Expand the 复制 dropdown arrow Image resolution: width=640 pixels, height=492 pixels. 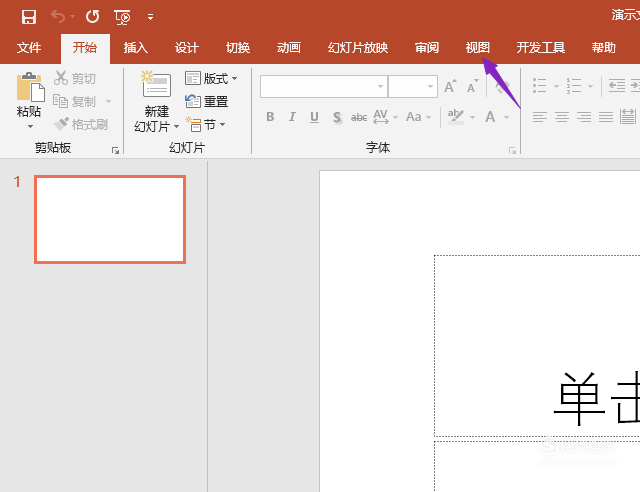[x=108, y=101]
